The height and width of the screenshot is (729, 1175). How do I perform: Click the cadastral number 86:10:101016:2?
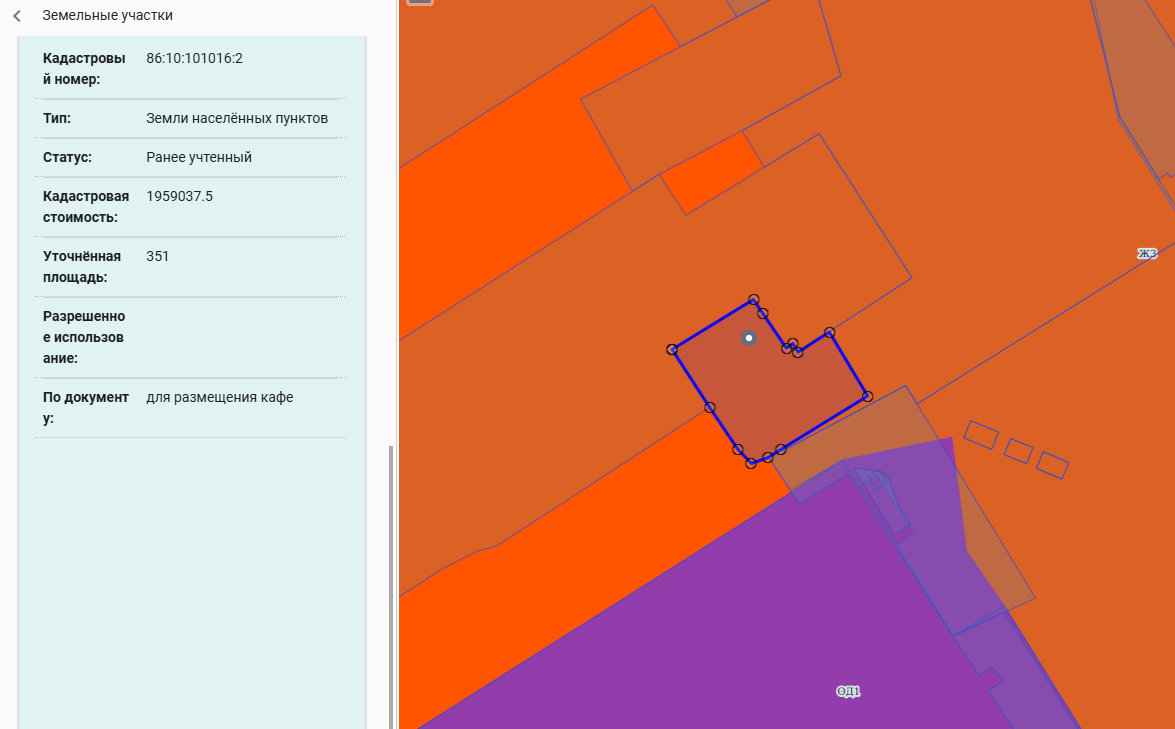pyautogui.click(x=194, y=58)
